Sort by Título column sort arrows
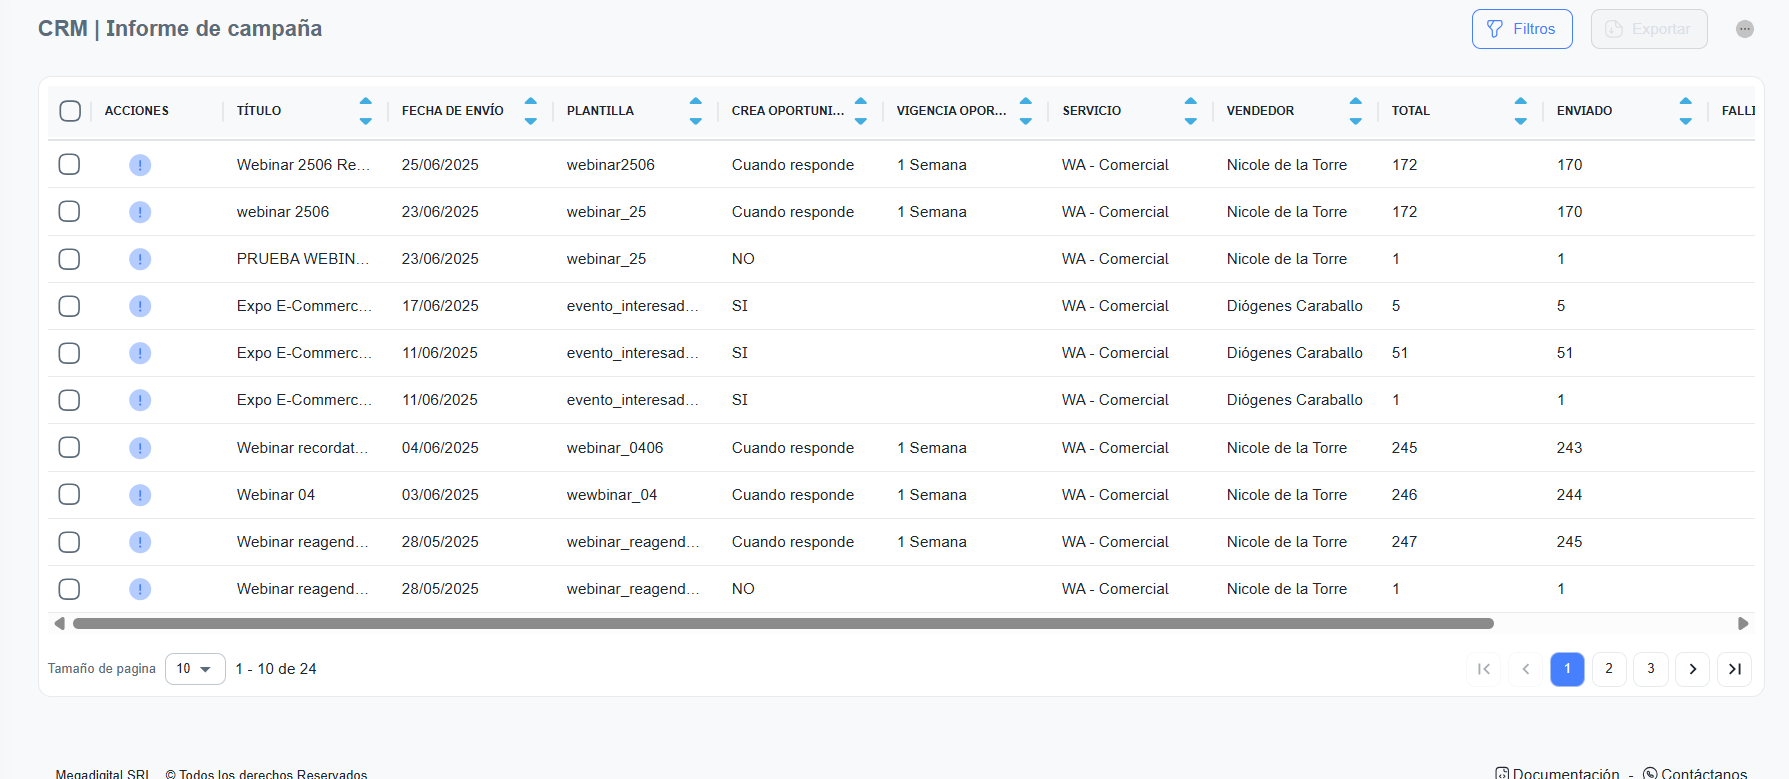Screen dimensions: 1789x779 click(x=366, y=111)
